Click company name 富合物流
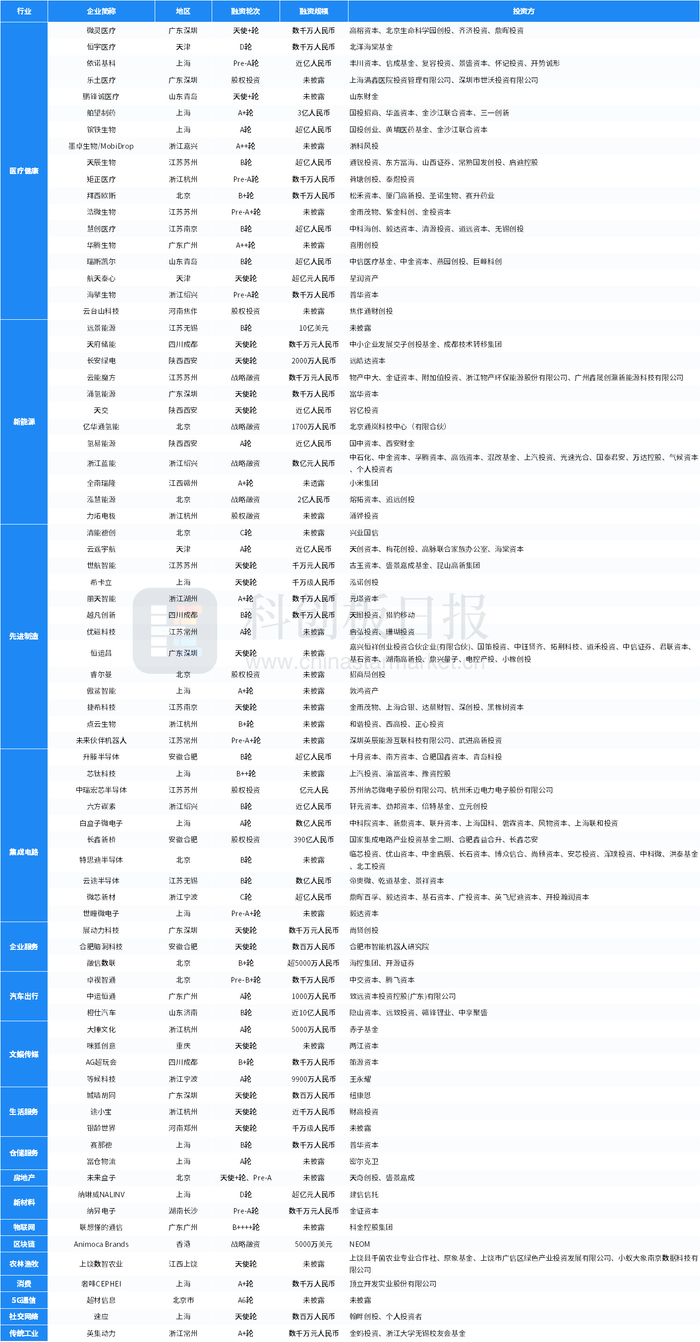Image resolution: width=700 pixels, height=1342 pixels. [x=102, y=1162]
